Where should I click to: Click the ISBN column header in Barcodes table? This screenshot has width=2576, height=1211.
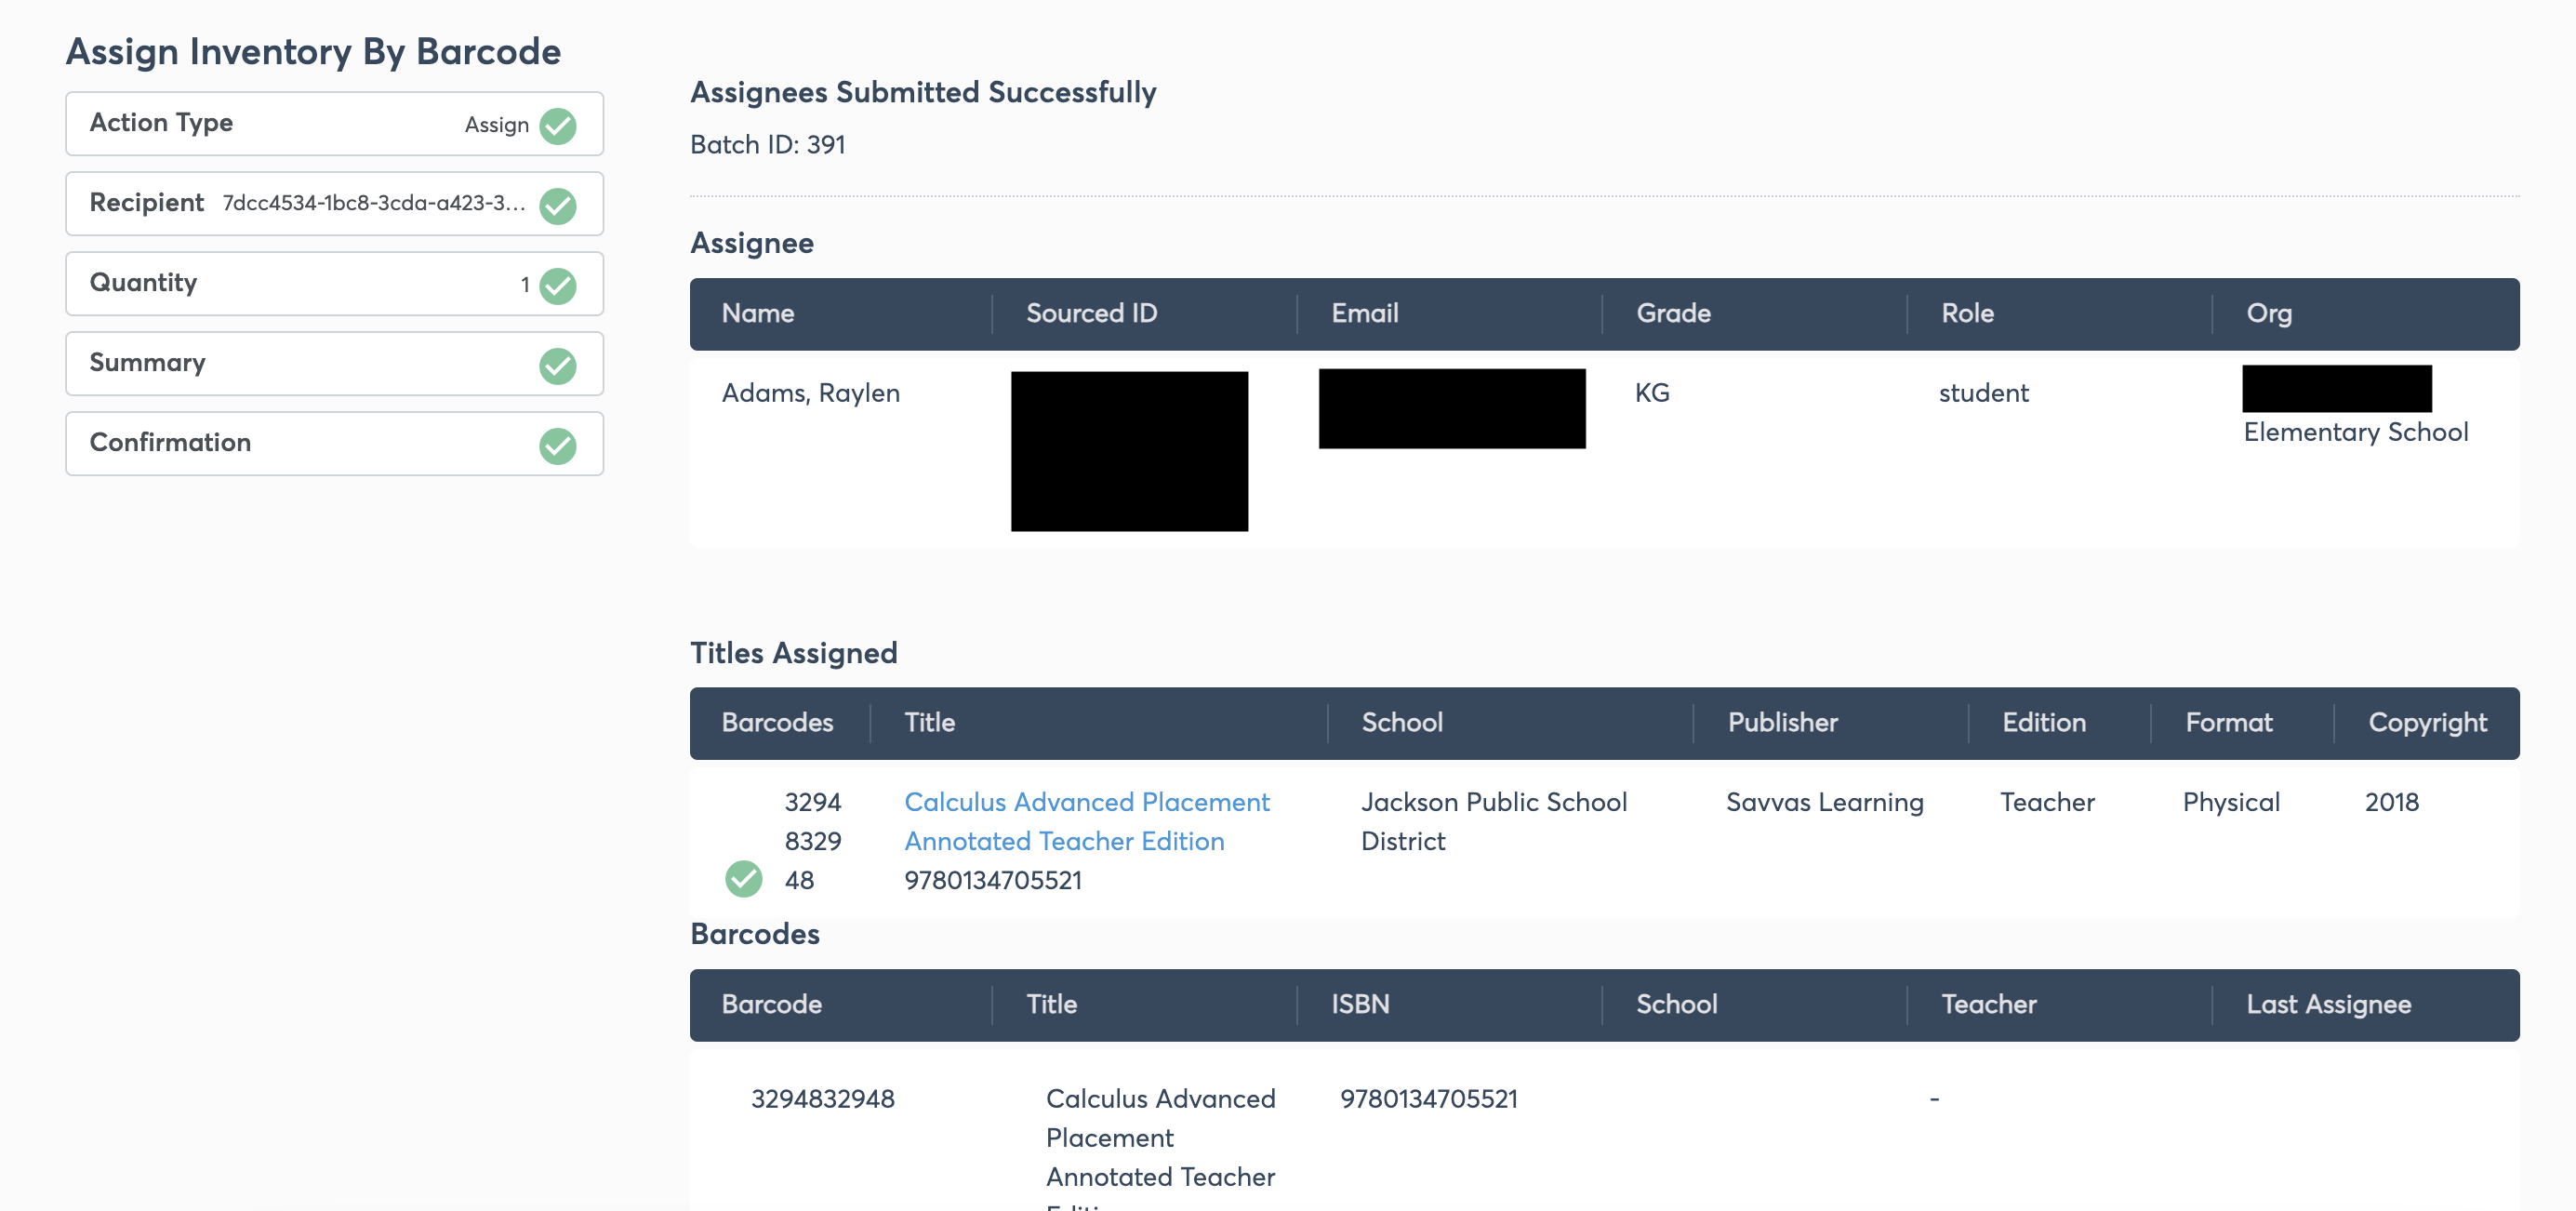click(x=1360, y=1004)
